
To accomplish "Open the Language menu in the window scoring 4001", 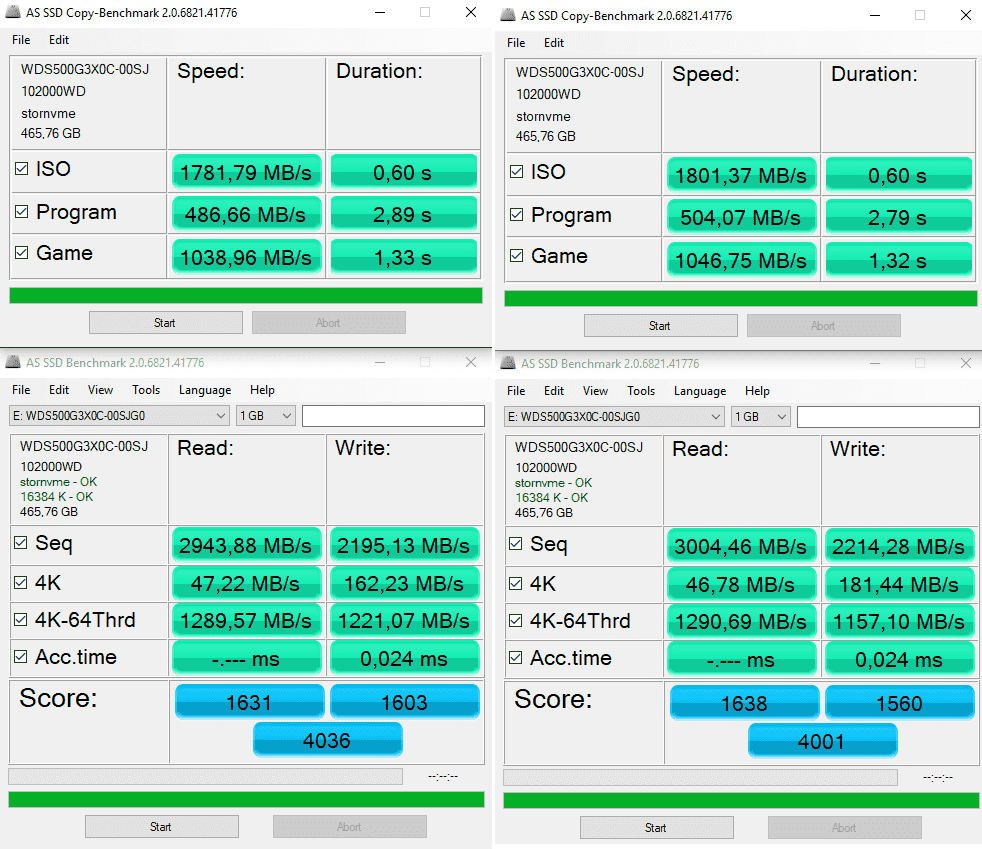I will click(699, 391).
